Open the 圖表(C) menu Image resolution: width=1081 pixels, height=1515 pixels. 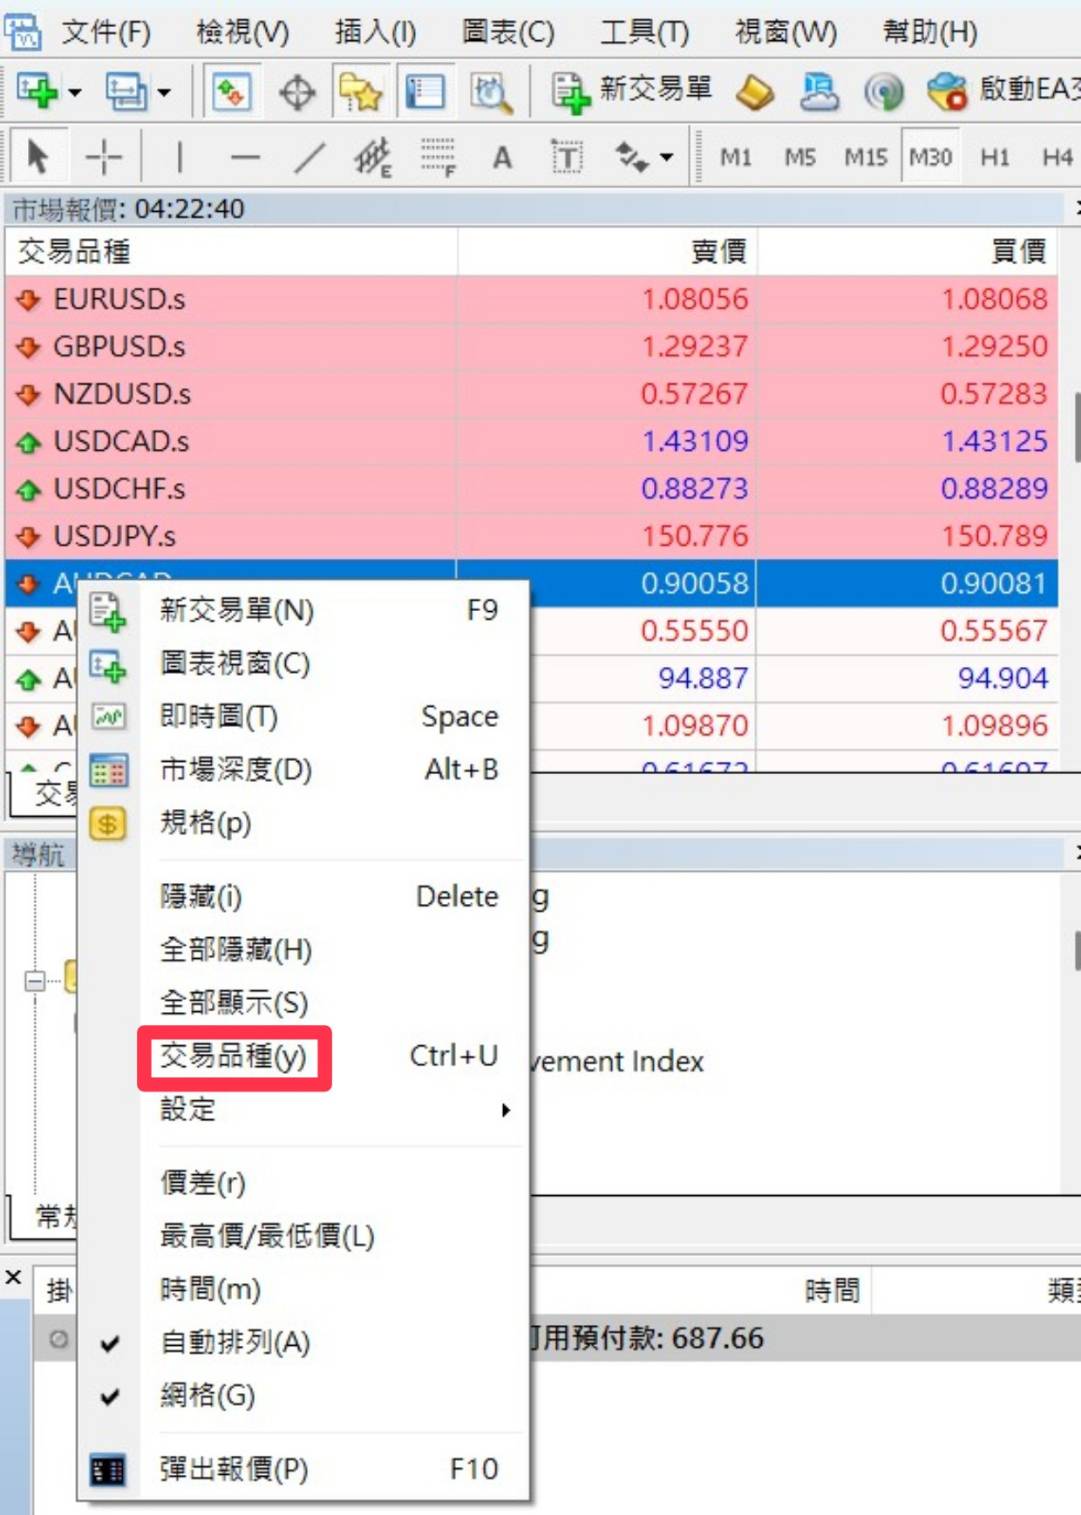click(507, 32)
